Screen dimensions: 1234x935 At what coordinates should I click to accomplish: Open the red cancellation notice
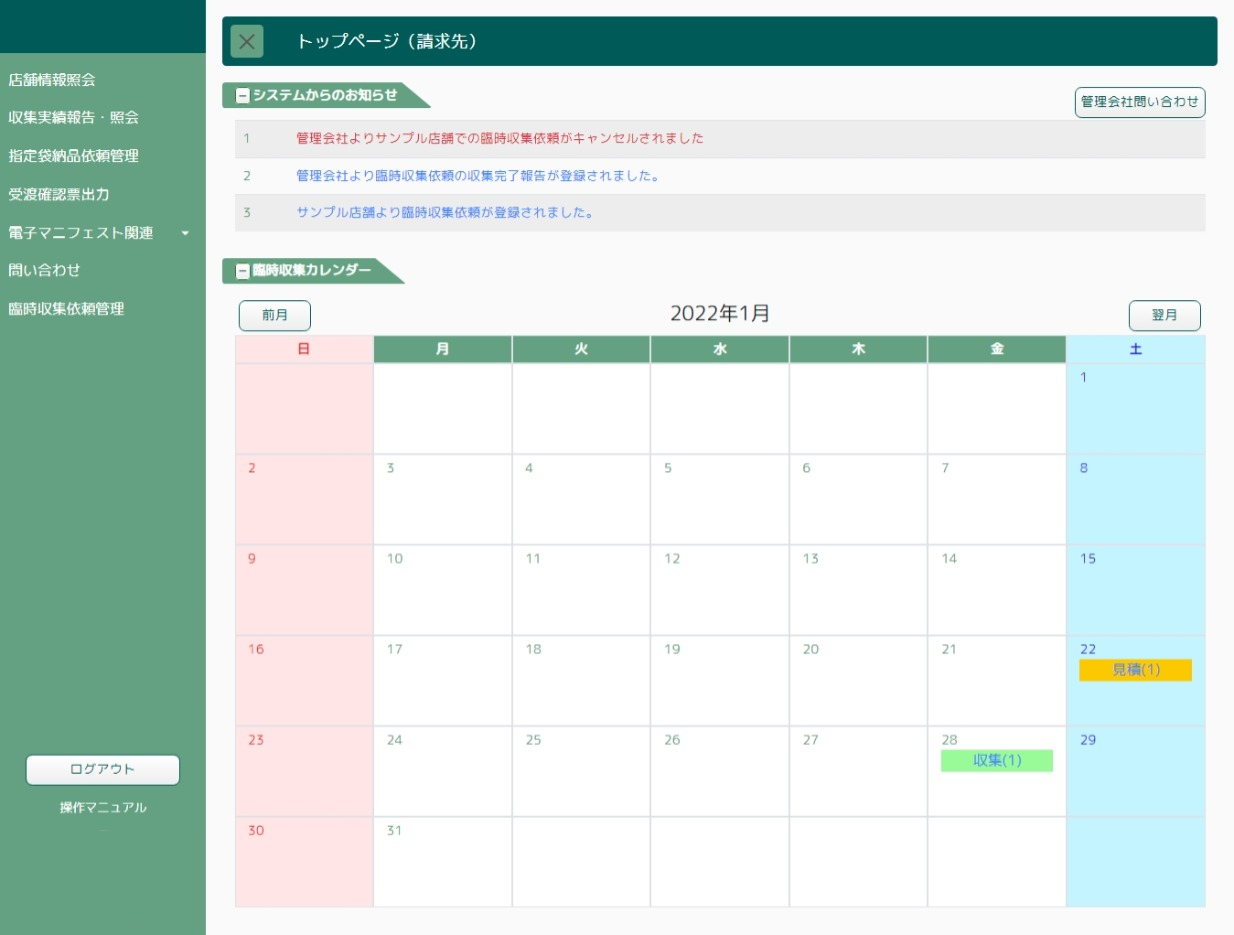pyautogui.click(x=499, y=139)
